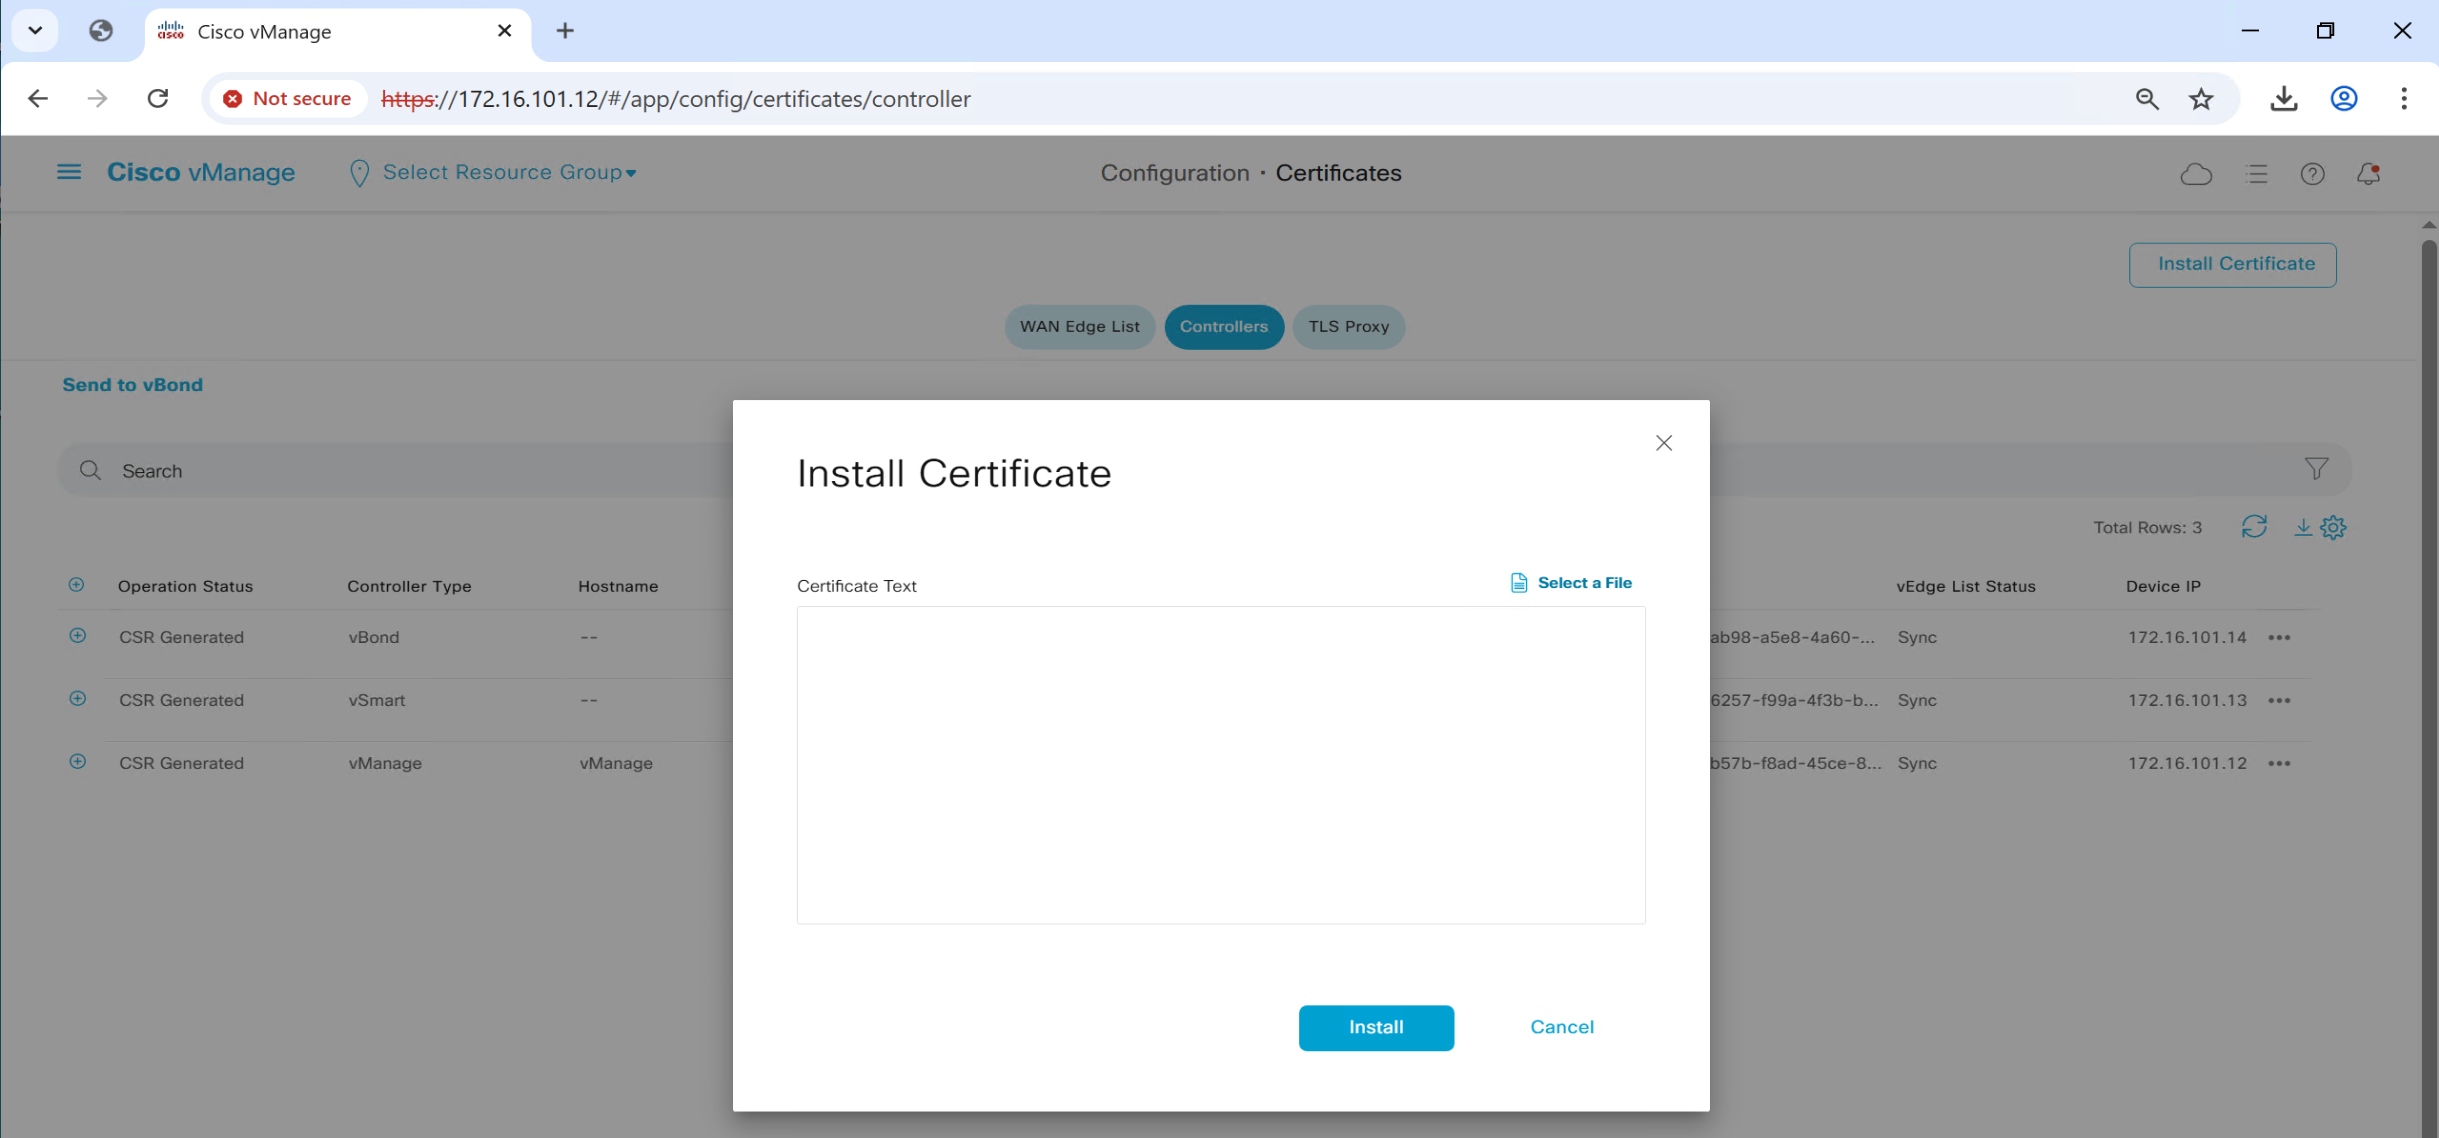Open the table column settings gear
This screenshot has width=2439, height=1138.
pyautogui.click(x=2333, y=527)
